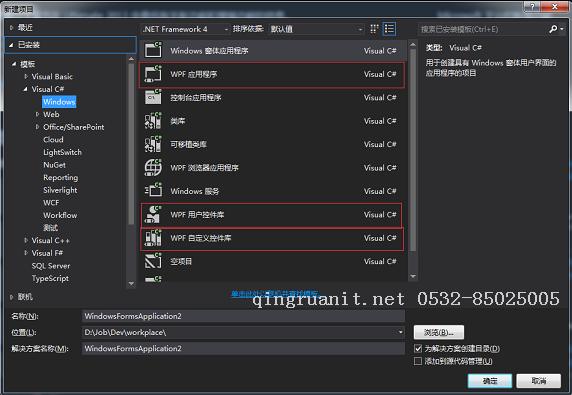Open the 排序依据 默认值 dropdown

click(316, 29)
